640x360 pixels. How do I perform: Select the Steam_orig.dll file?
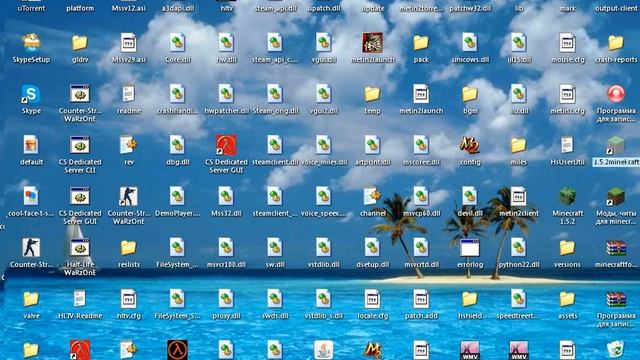pyautogui.click(x=275, y=94)
